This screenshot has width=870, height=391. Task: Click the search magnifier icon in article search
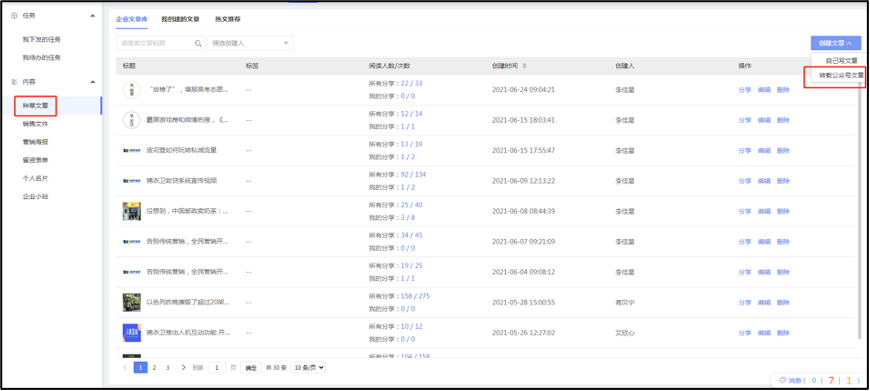[x=198, y=43]
